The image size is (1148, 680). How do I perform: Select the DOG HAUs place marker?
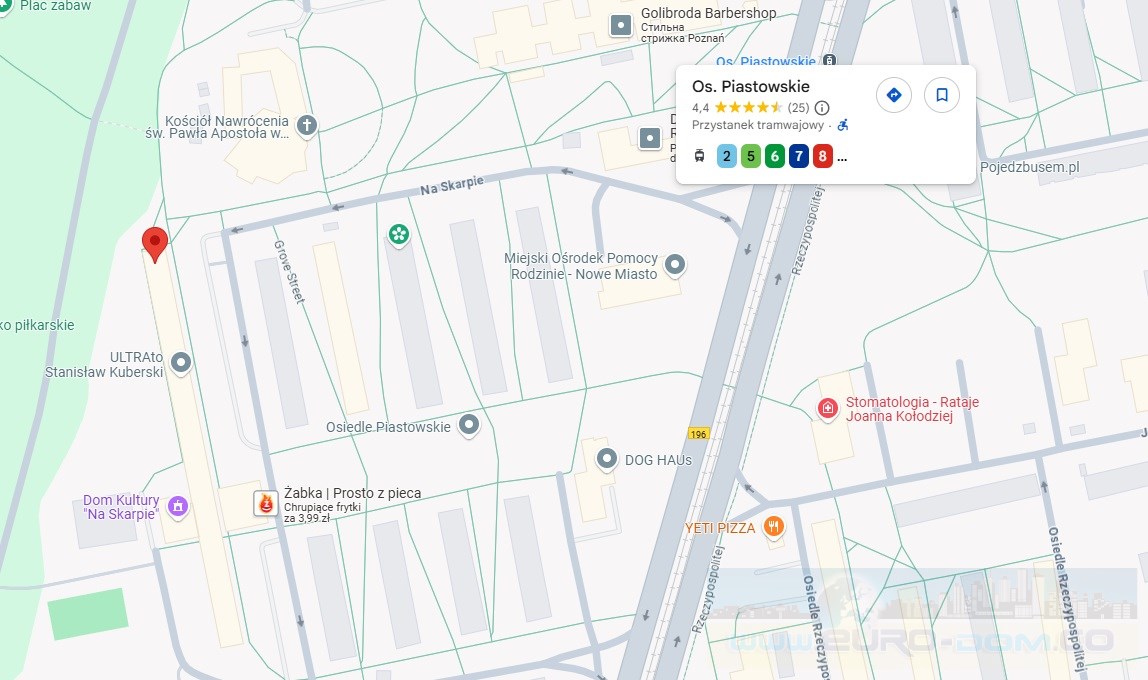pyautogui.click(x=606, y=460)
